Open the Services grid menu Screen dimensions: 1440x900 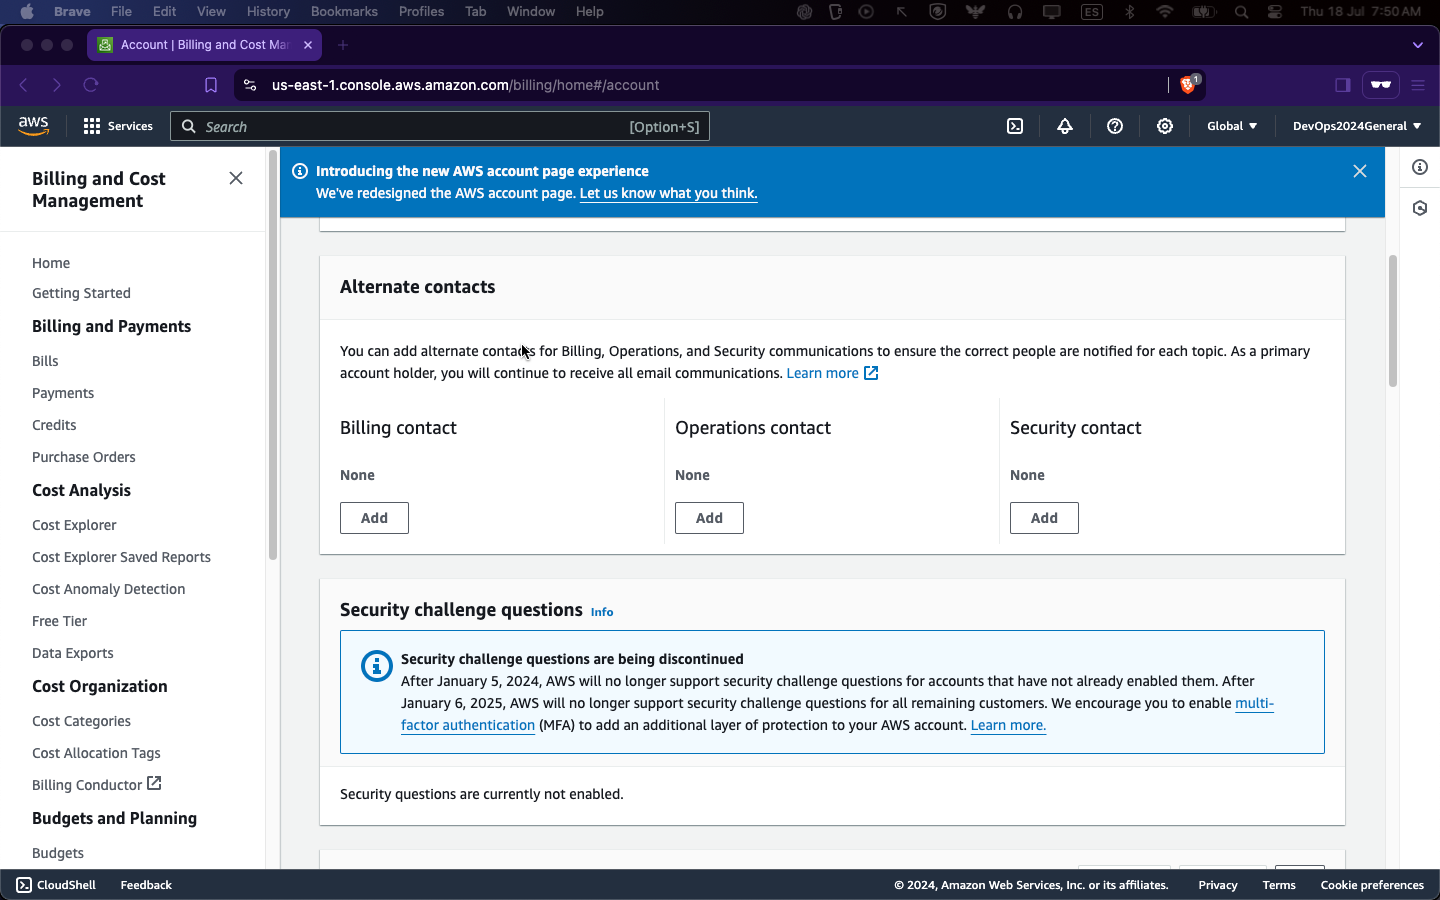[x=118, y=126]
